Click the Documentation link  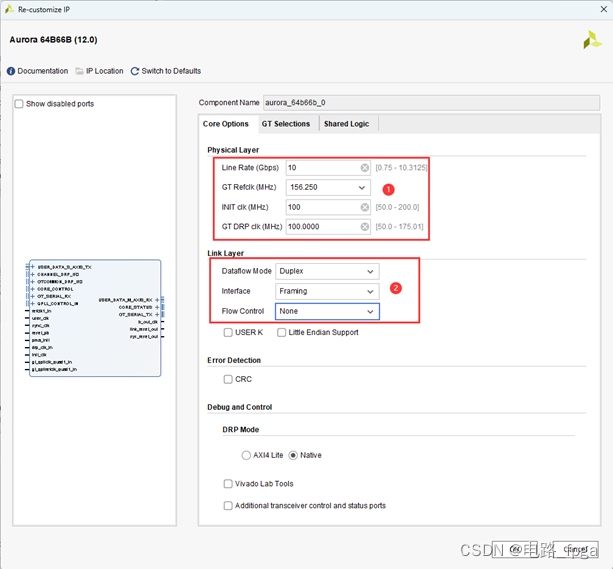[43, 71]
